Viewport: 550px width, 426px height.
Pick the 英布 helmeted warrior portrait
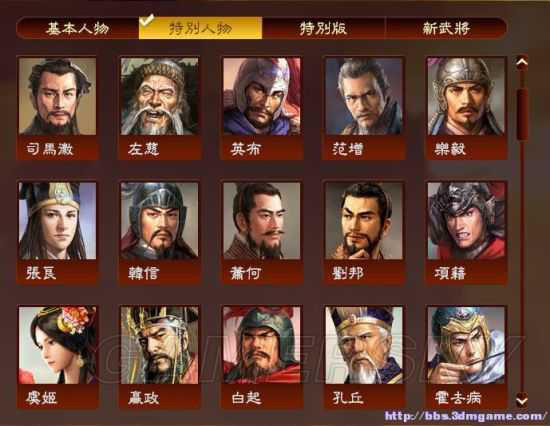(262, 96)
